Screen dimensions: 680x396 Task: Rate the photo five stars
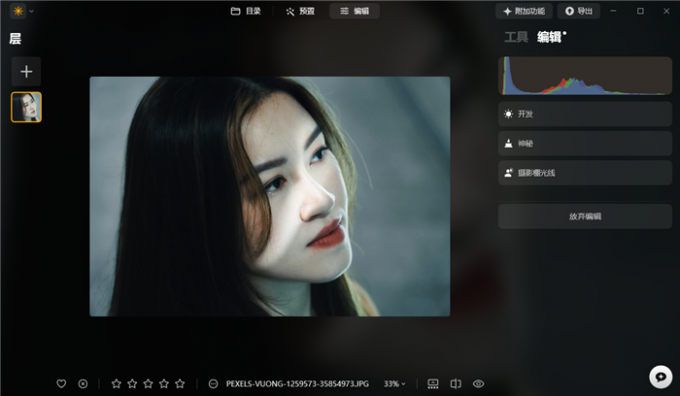pyautogui.click(x=180, y=384)
